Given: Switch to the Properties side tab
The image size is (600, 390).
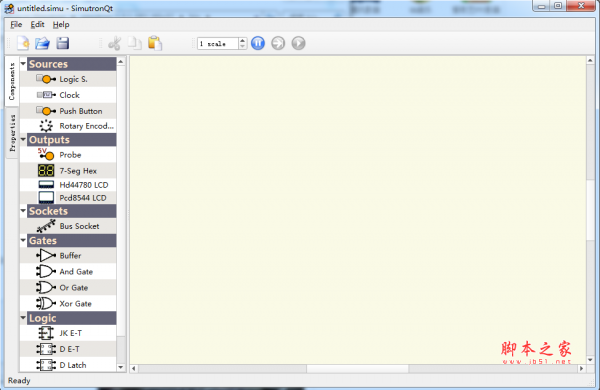Looking at the screenshot, I should [x=13, y=133].
